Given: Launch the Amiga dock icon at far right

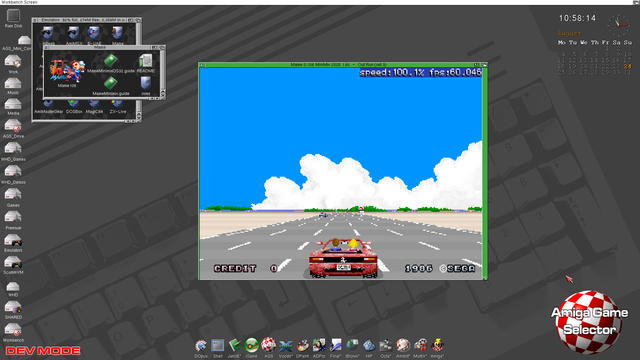Looking at the screenshot, I should click(x=437, y=346).
